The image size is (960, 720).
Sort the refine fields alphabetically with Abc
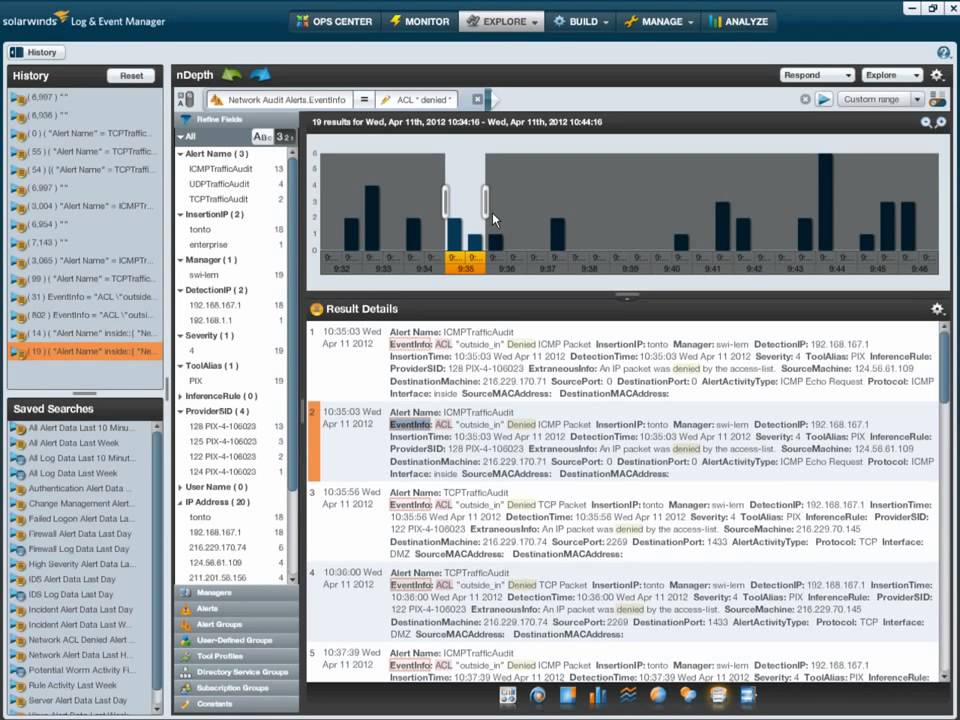point(262,137)
